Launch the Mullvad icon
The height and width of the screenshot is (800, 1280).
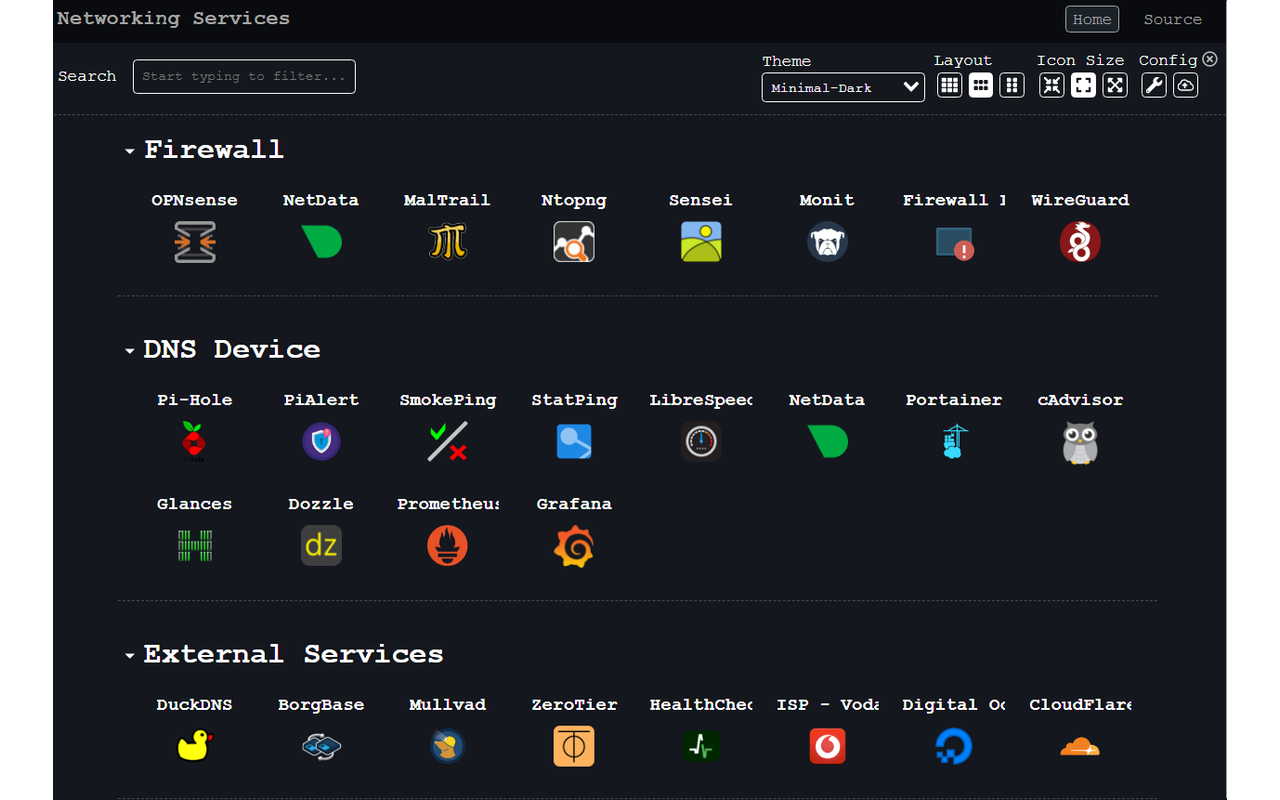447,746
